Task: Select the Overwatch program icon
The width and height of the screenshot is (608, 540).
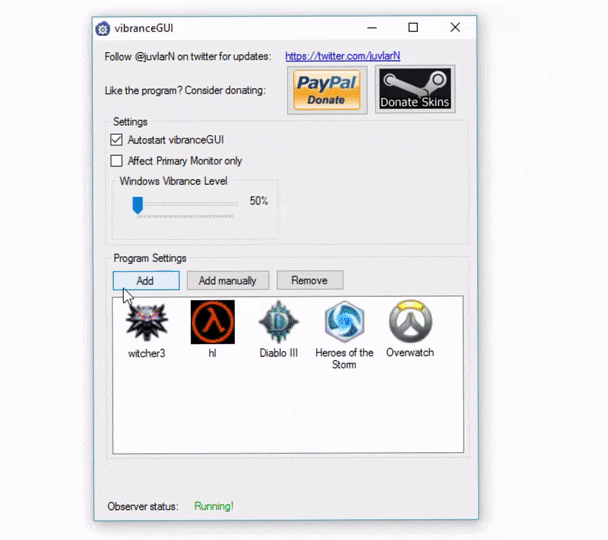Action: pyautogui.click(x=411, y=321)
